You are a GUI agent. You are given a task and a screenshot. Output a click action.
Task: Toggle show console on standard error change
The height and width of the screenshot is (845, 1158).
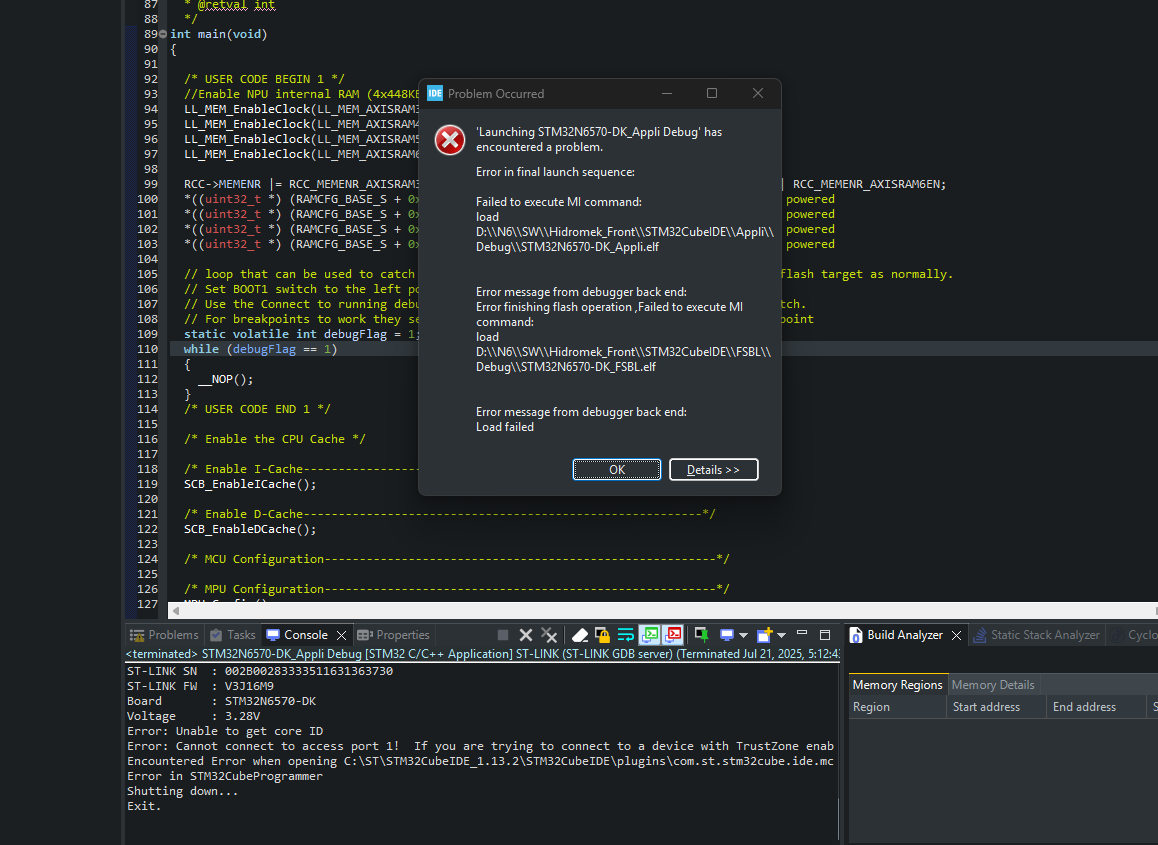(x=674, y=635)
